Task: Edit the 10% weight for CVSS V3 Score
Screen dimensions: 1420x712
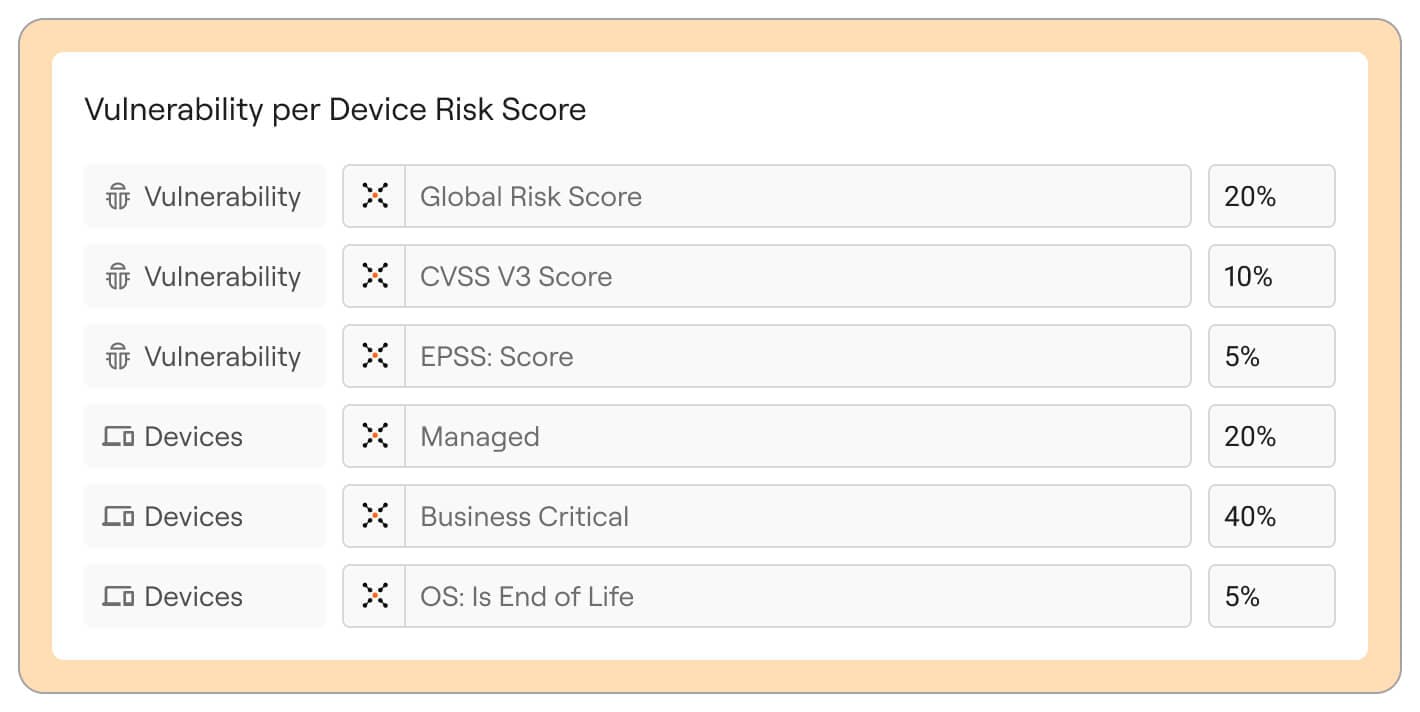Action: click(x=1271, y=276)
